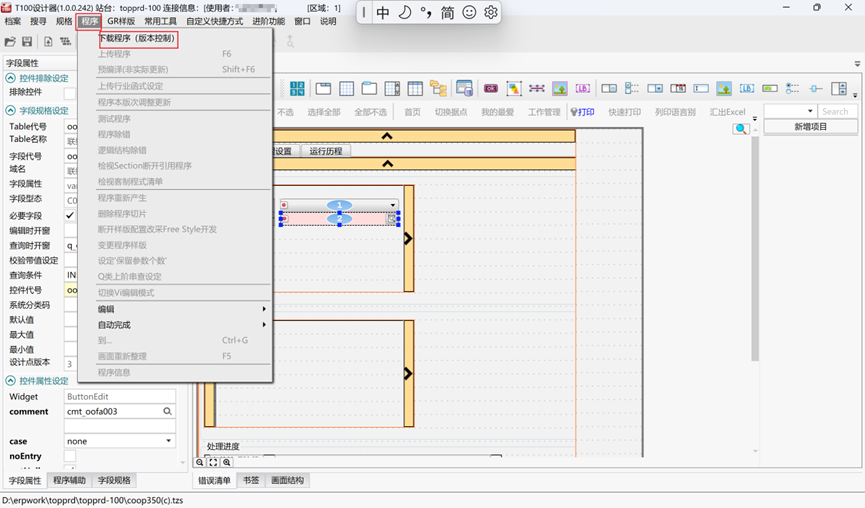Insert the radio group widget
Screen dimensions: 865x508
[x=793, y=88]
